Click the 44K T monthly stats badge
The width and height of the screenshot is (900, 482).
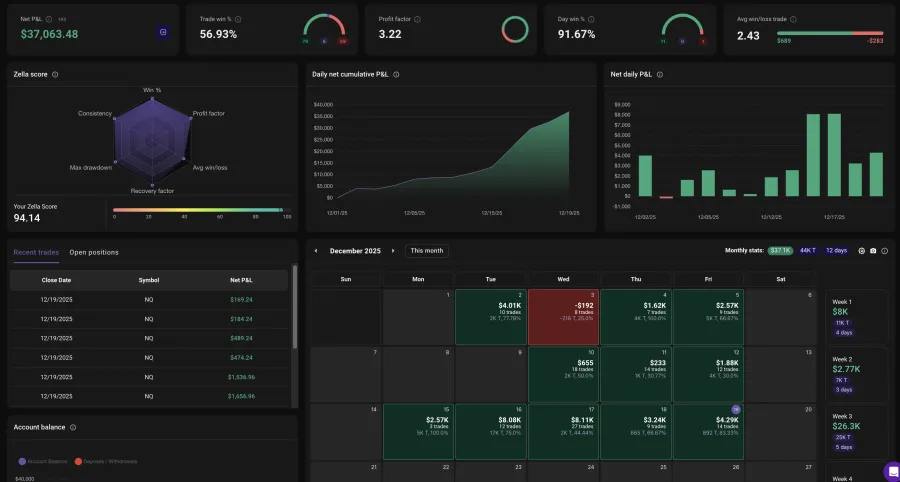click(808, 251)
